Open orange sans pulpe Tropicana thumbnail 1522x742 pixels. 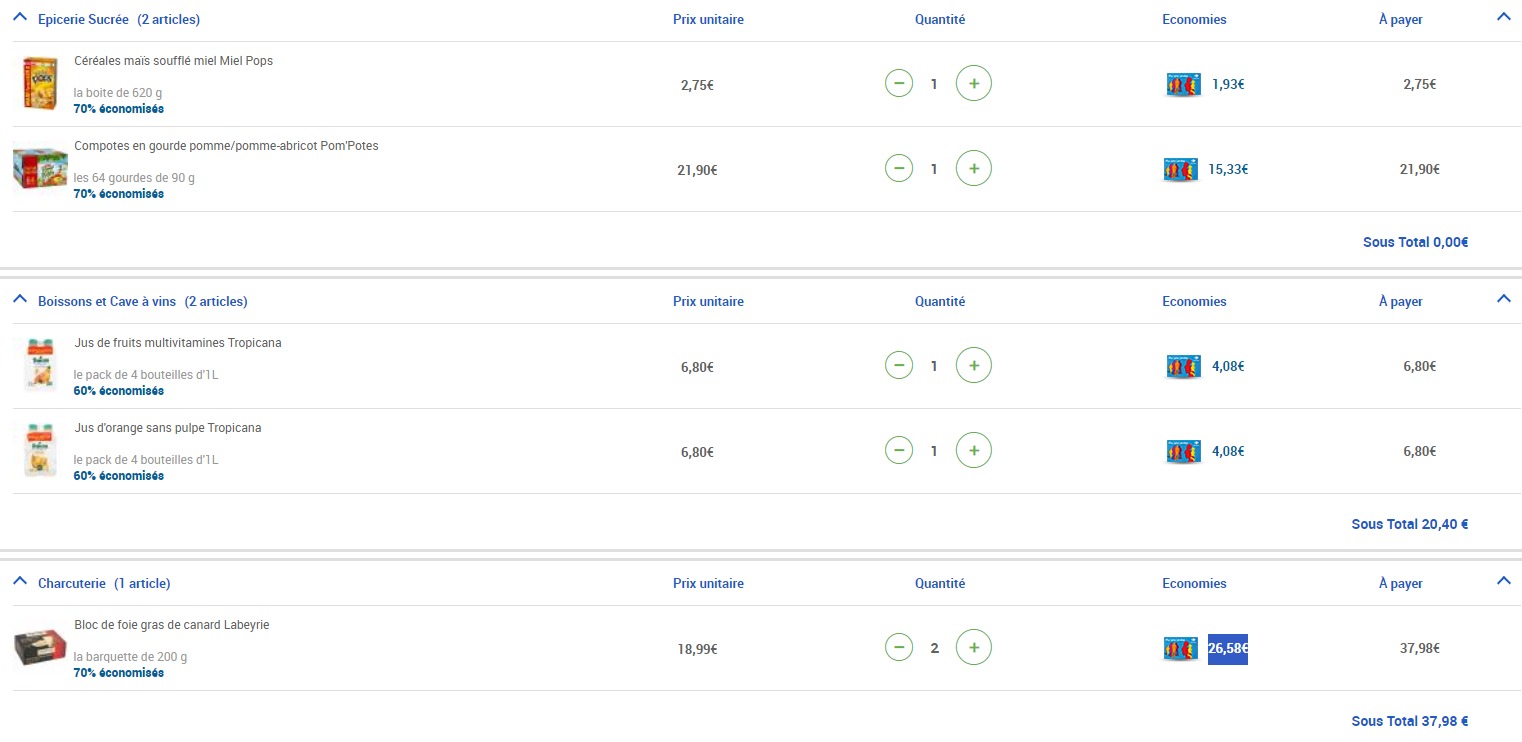point(41,450)
